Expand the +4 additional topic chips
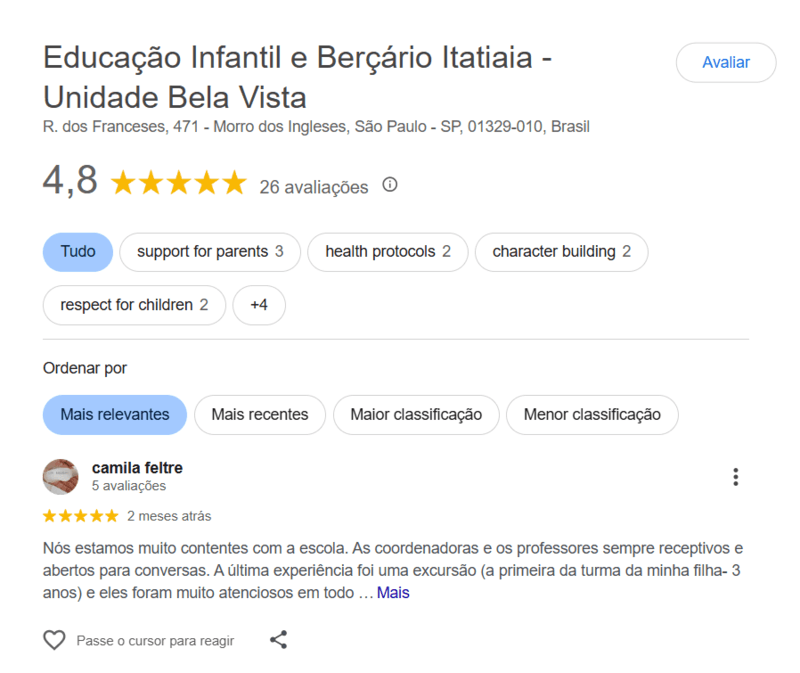800x673 pixels. (x=259, y=305)
